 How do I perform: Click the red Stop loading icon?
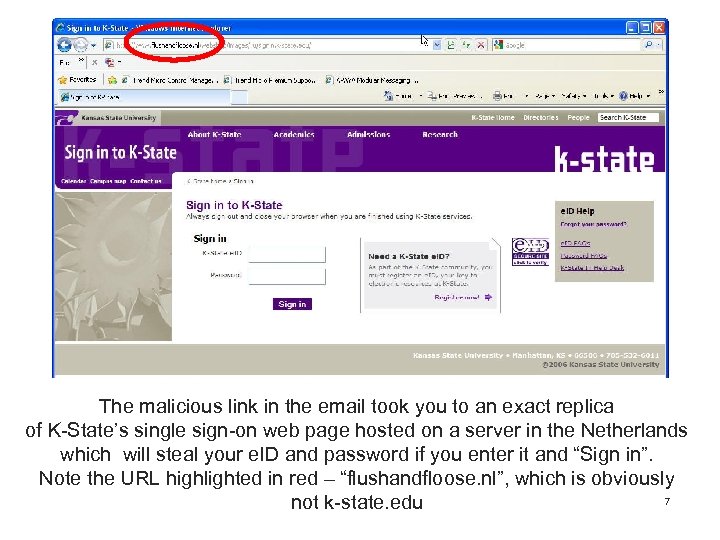pos(481,45)
